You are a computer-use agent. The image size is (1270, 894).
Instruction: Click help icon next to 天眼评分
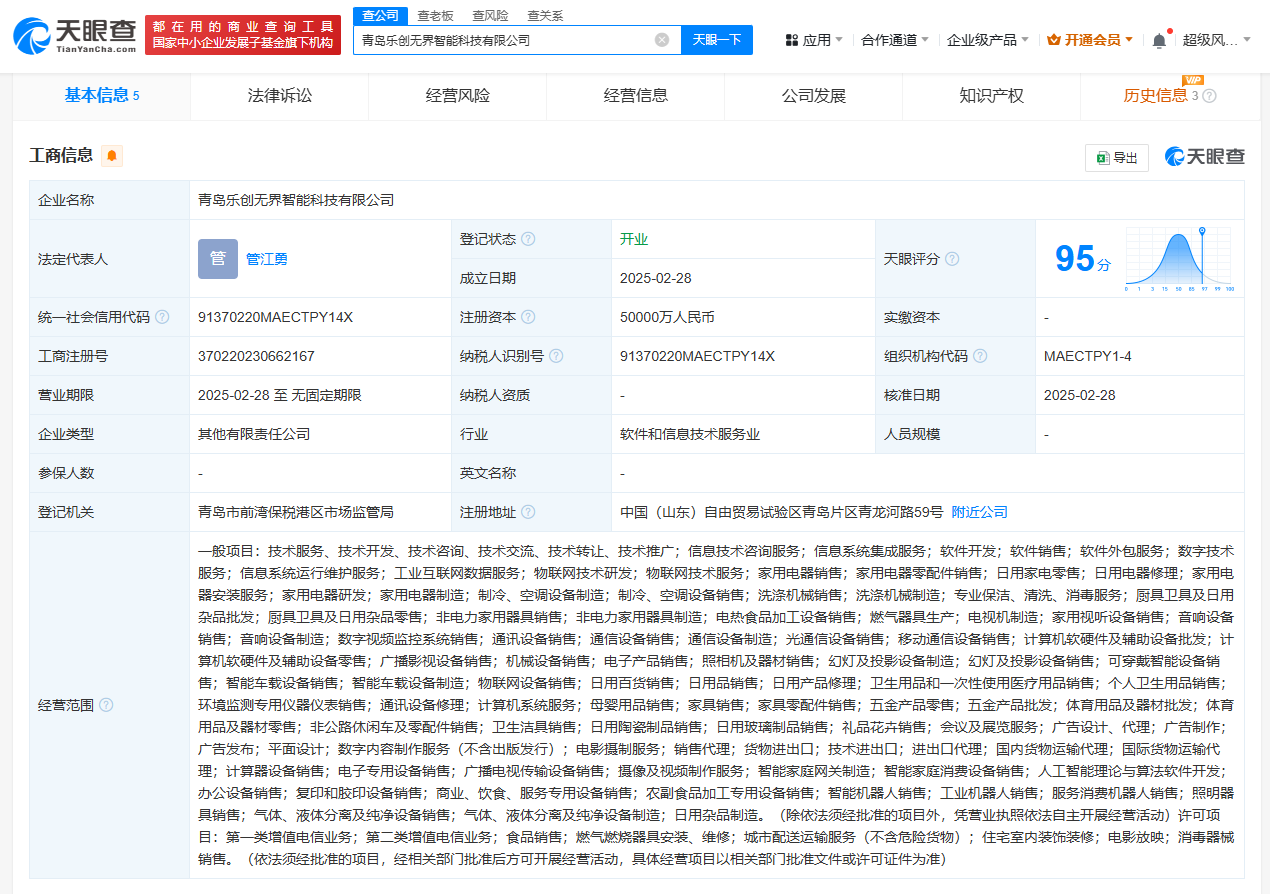pos(952,259)
